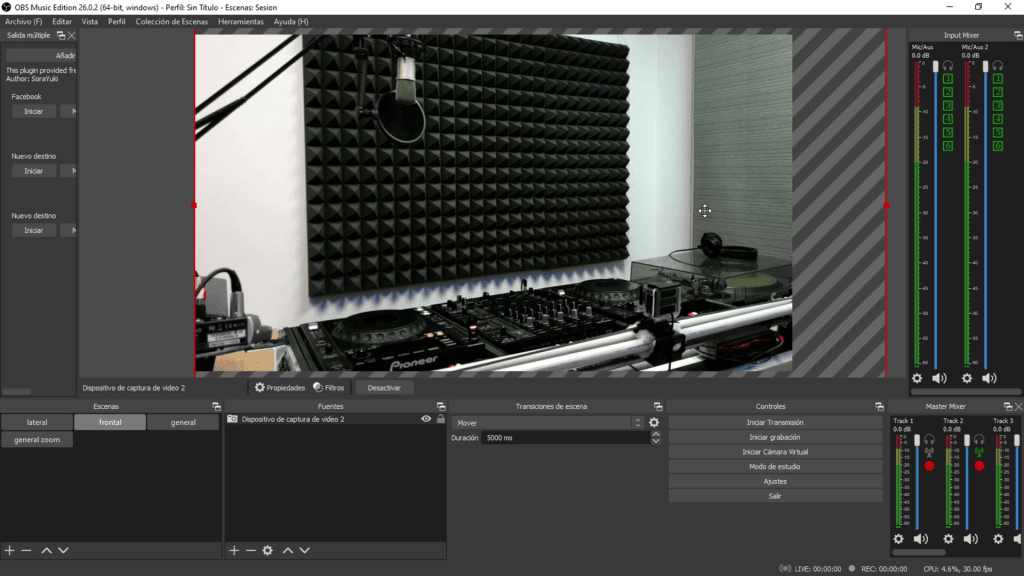Open the Colección de Escenas menu
The image size is (1024, 576).
[172, 21]
